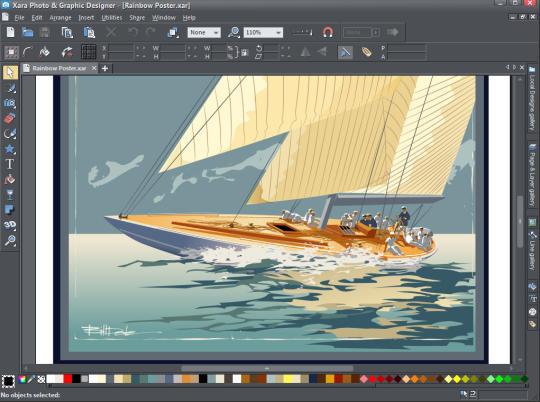
Task: Open the Colour gallery wheel icon
Action: pos(532,312)
